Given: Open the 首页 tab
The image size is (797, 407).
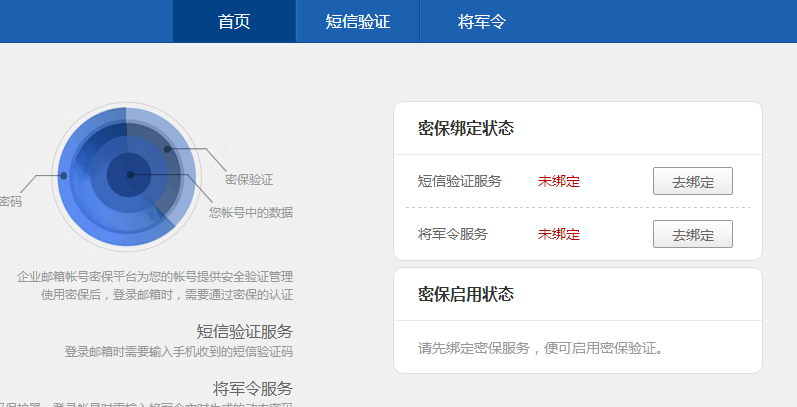Looking at the screenshot, I should [x=234, y=22].
